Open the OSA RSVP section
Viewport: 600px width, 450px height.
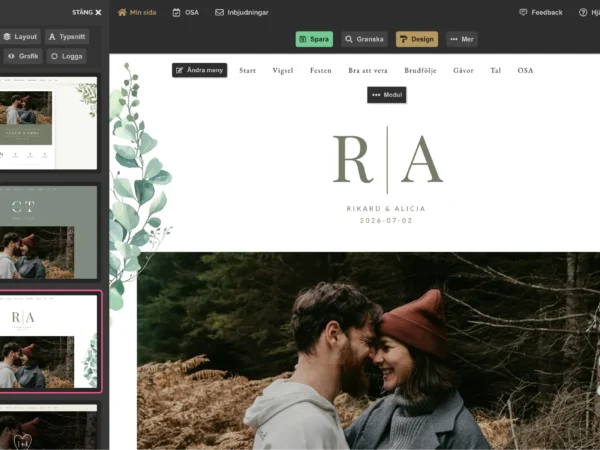185,12
